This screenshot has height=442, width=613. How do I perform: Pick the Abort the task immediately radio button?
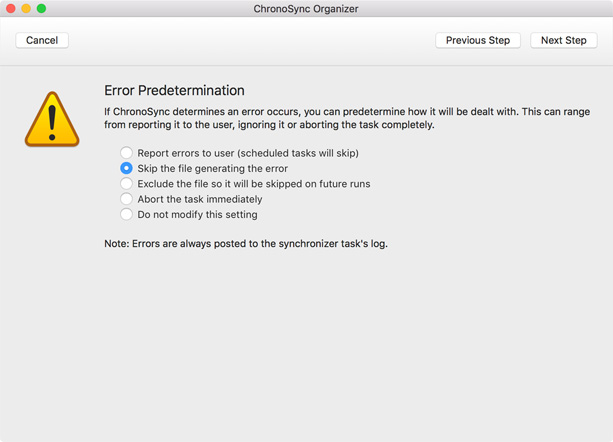point(126,199)
